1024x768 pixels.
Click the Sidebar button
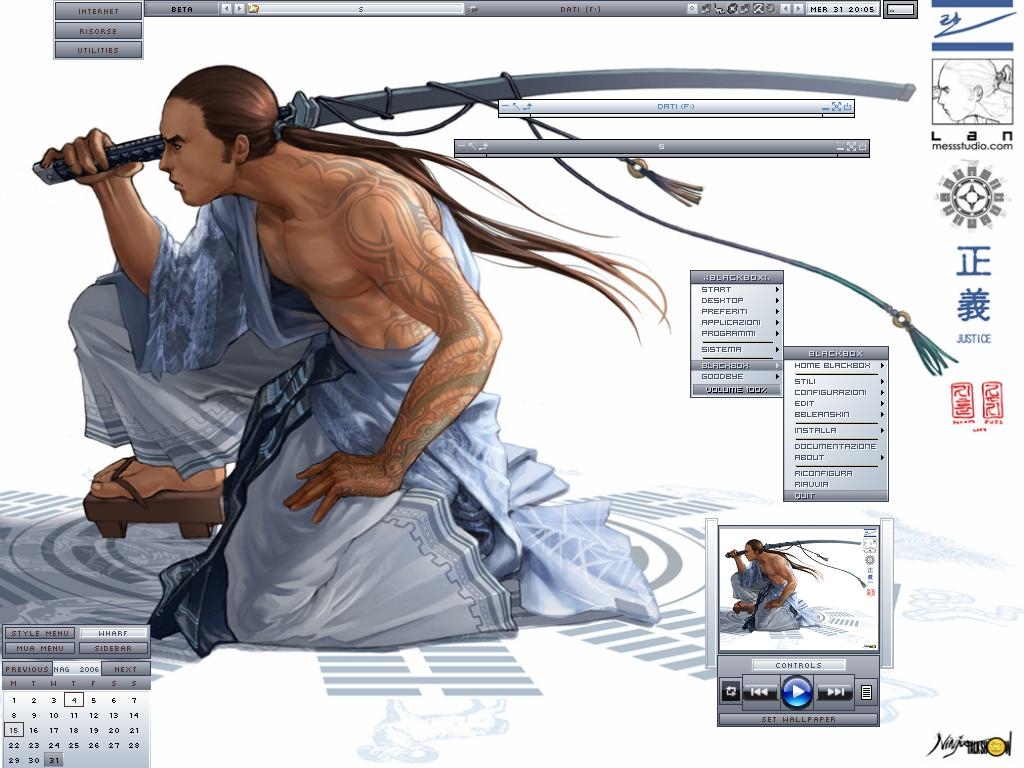click(113, 648)
